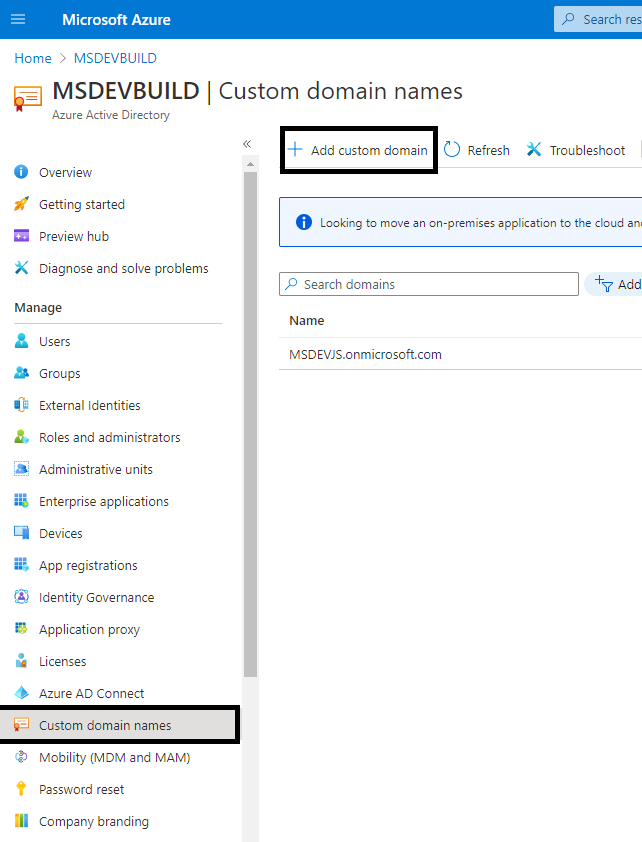
Task: Click the search magnifier icon in Search domains
Action: tap(291, 284)
